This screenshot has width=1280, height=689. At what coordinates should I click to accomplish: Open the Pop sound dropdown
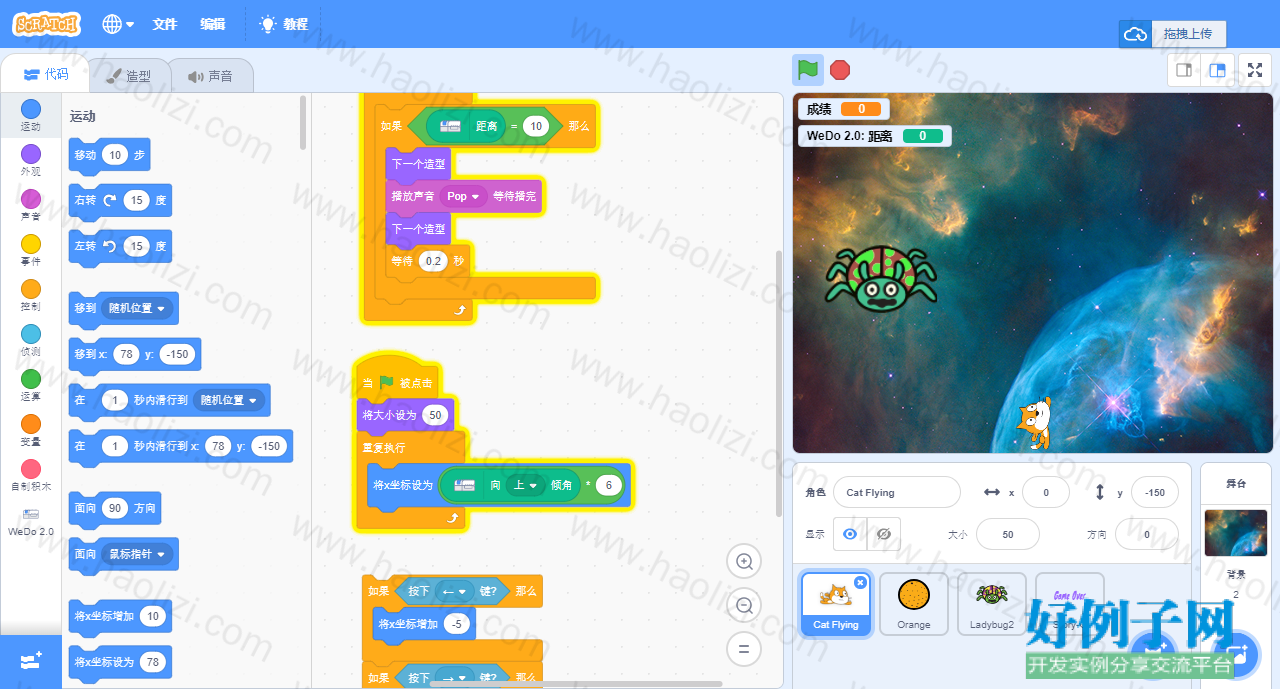click(463, 196)
